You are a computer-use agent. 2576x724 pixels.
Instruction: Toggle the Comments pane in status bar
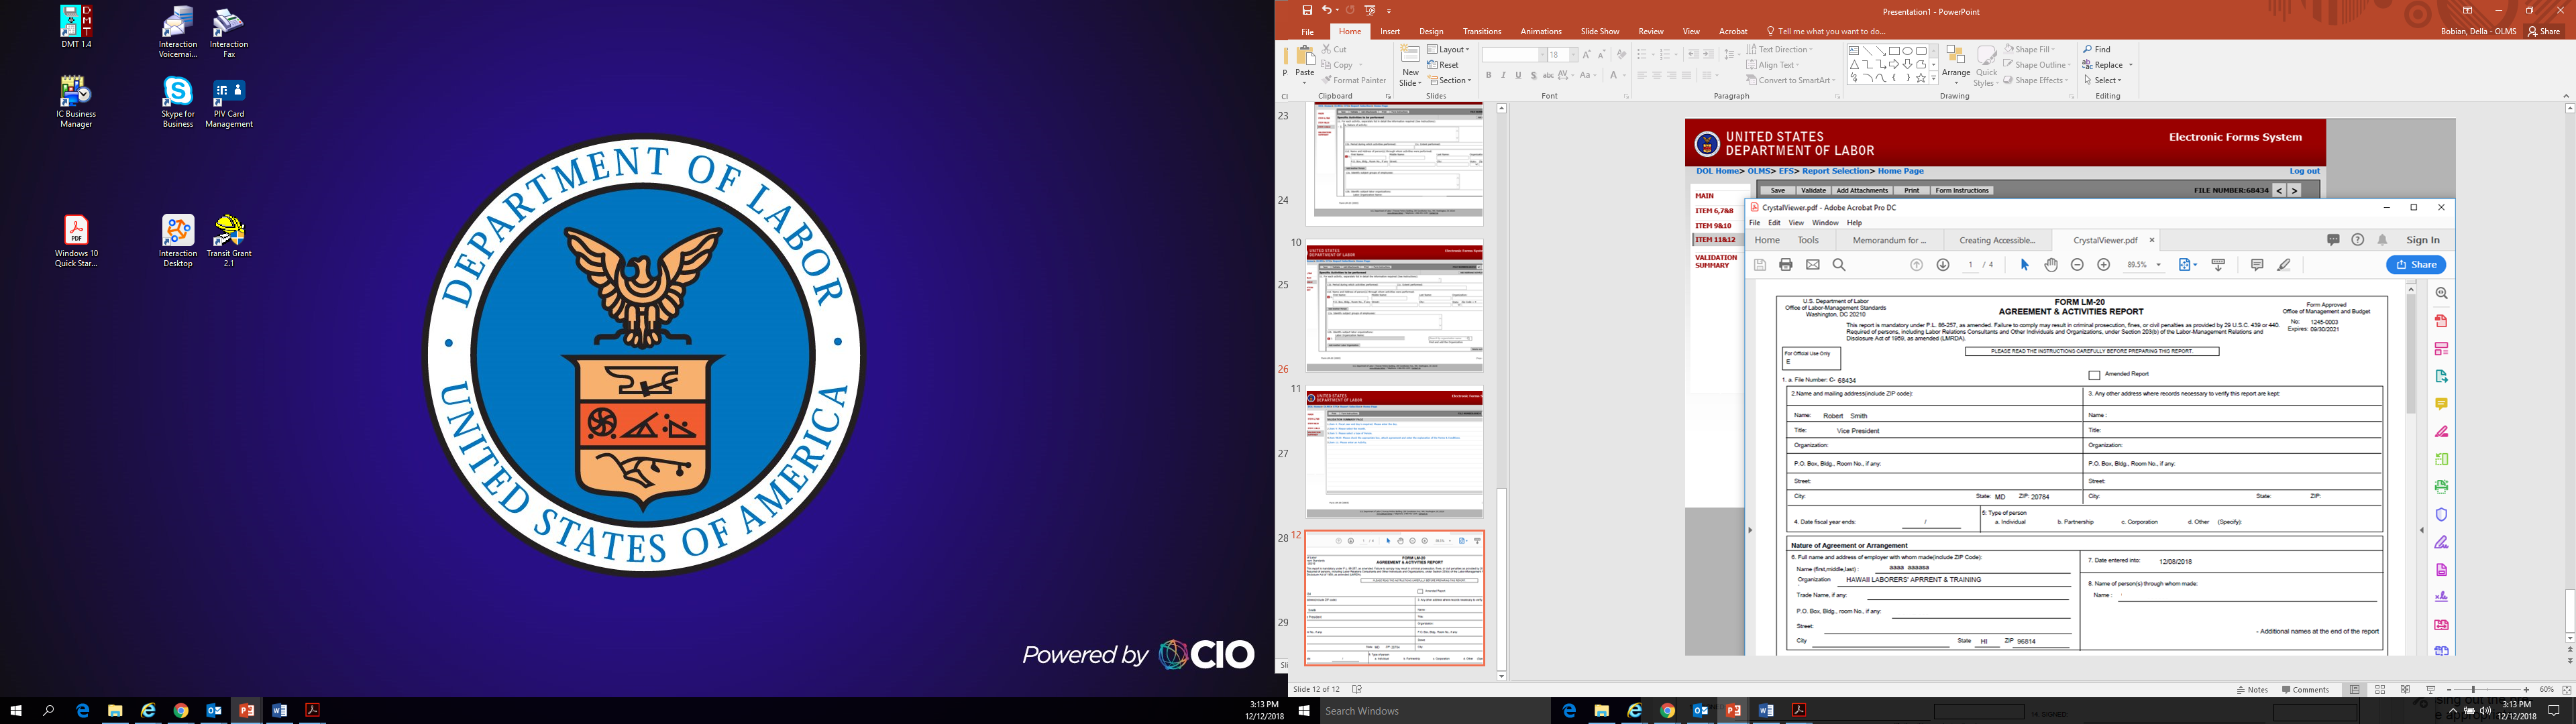[x=2306, y=690]
